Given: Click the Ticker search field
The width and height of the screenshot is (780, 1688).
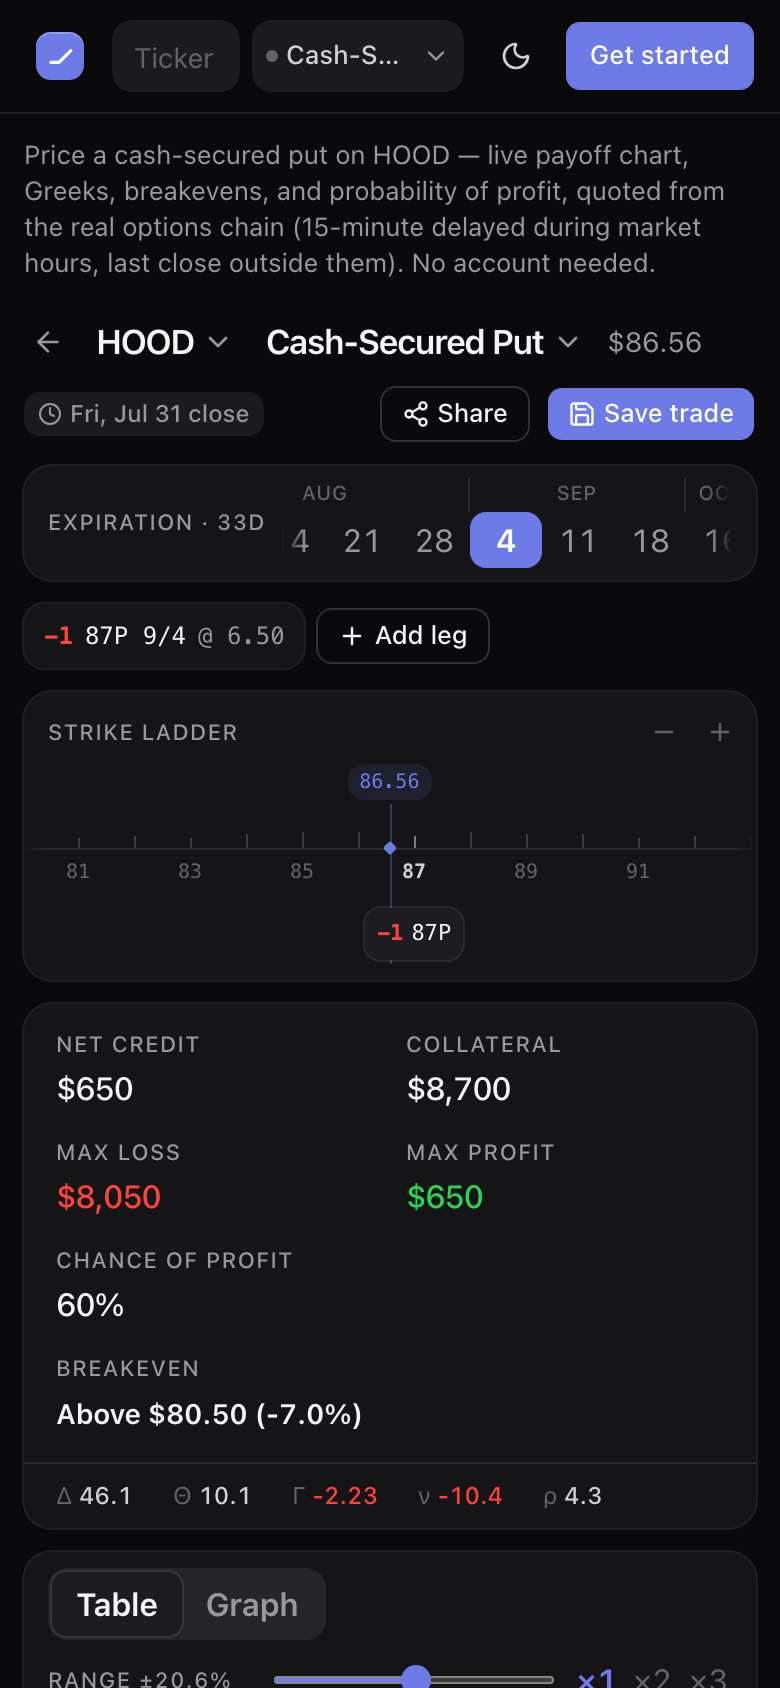Looking at the screenshot, I should [176, 56].
